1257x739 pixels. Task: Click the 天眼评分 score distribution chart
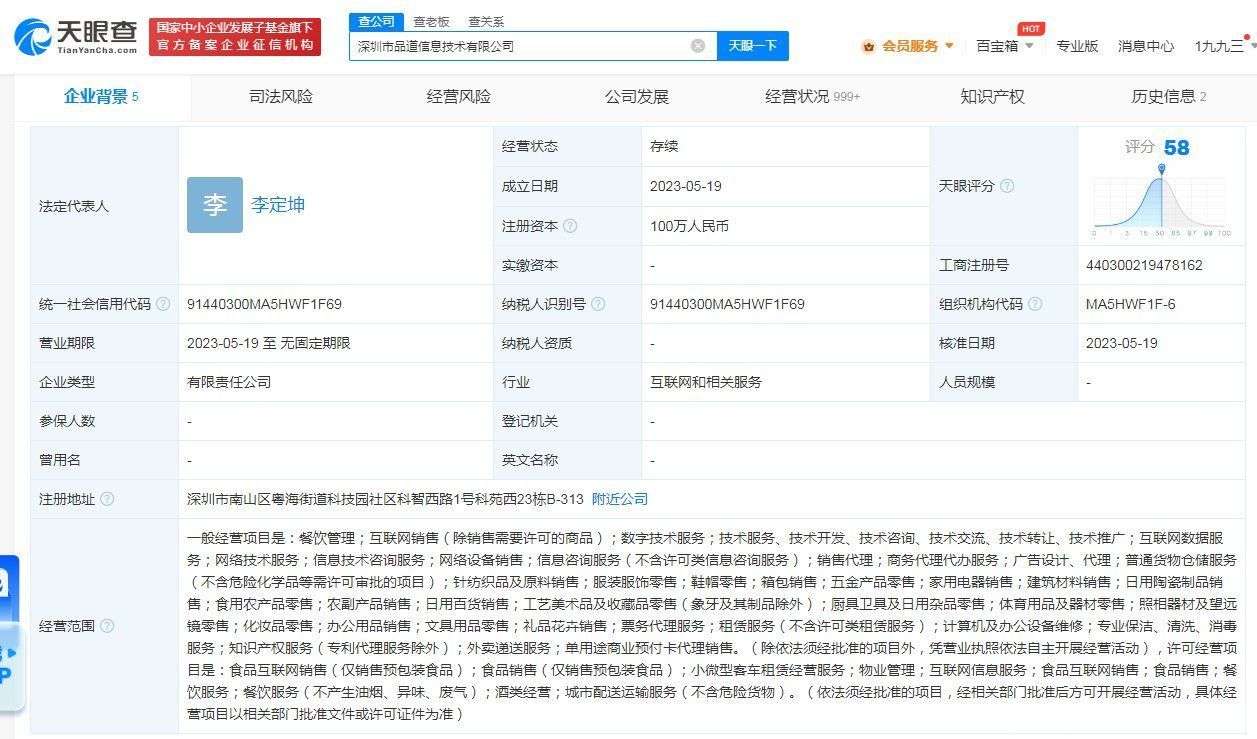(1161, 201)
